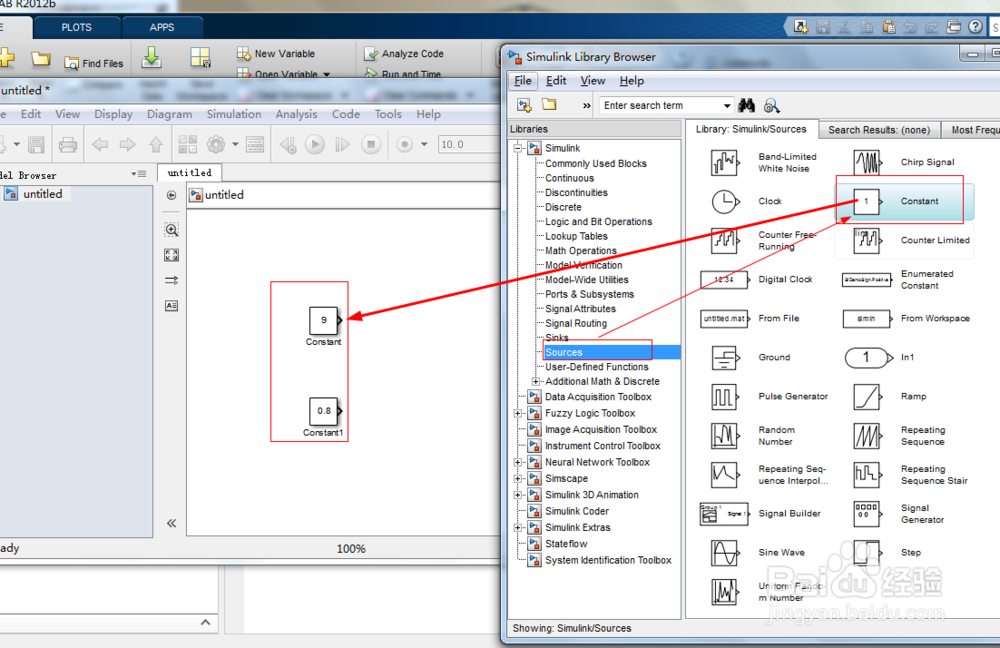Click the binoculars search icon
1000x648 pixels.
tap(746, 105)
